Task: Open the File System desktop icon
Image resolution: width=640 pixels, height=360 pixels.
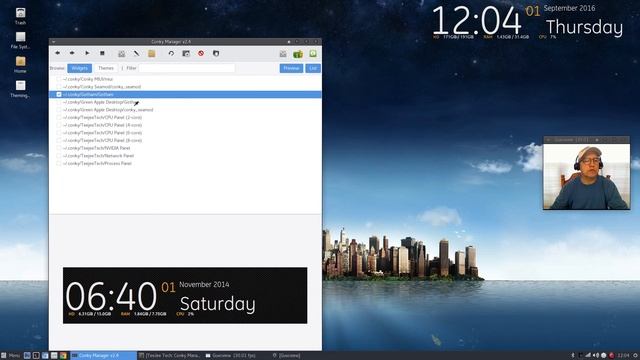Action: 20,40
